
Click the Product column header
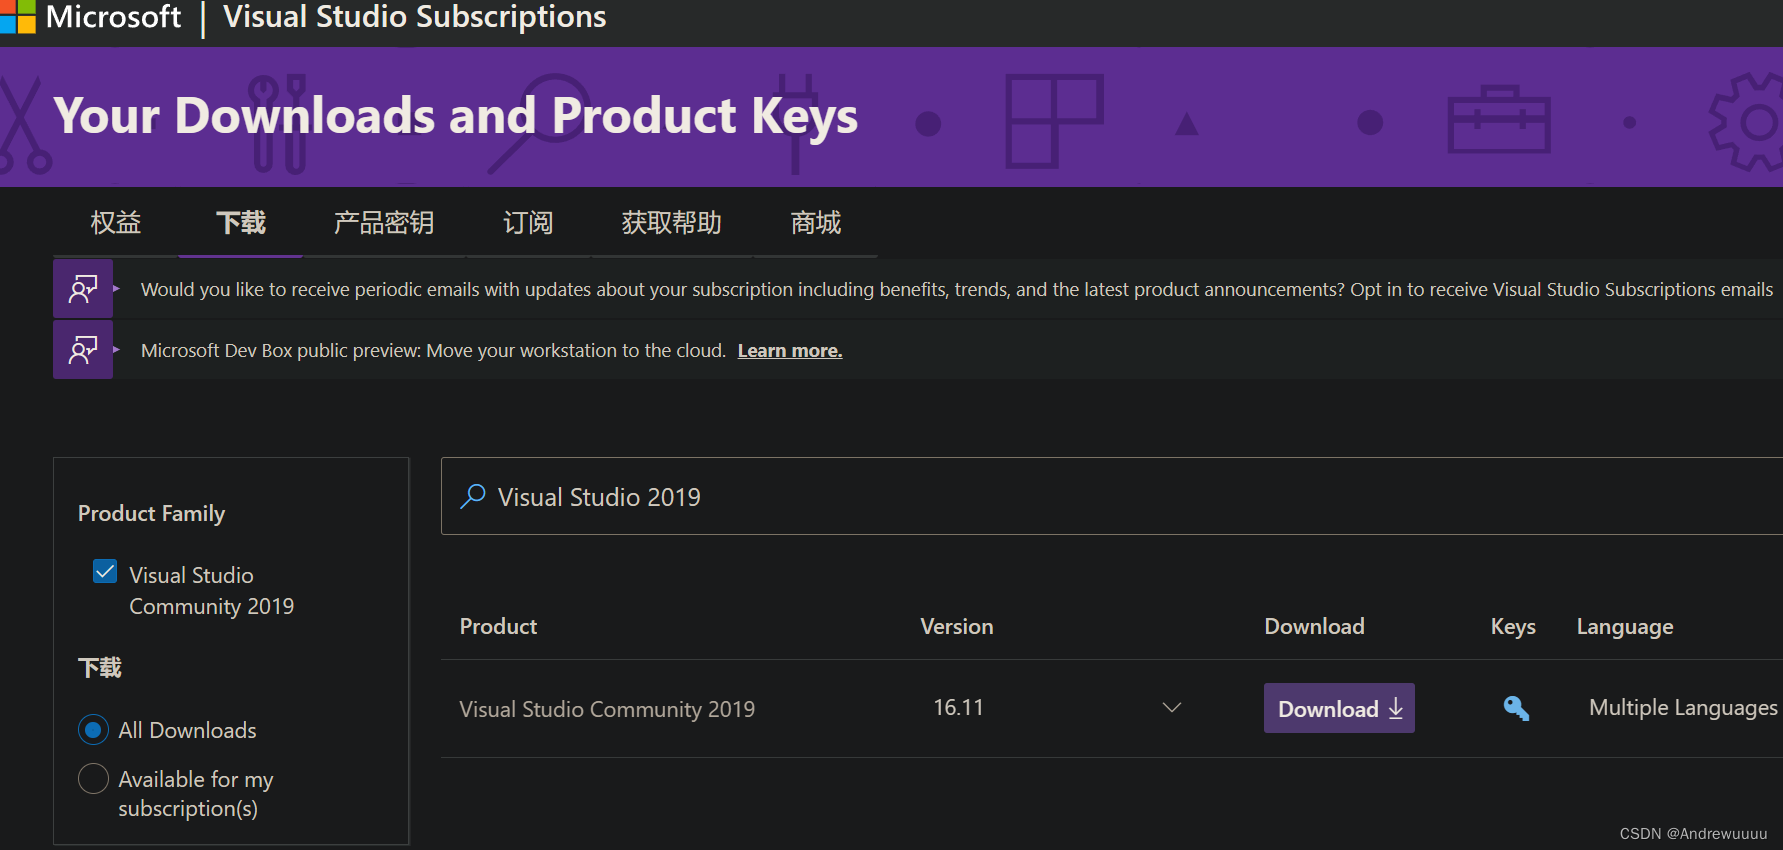(x=498, y=626)
